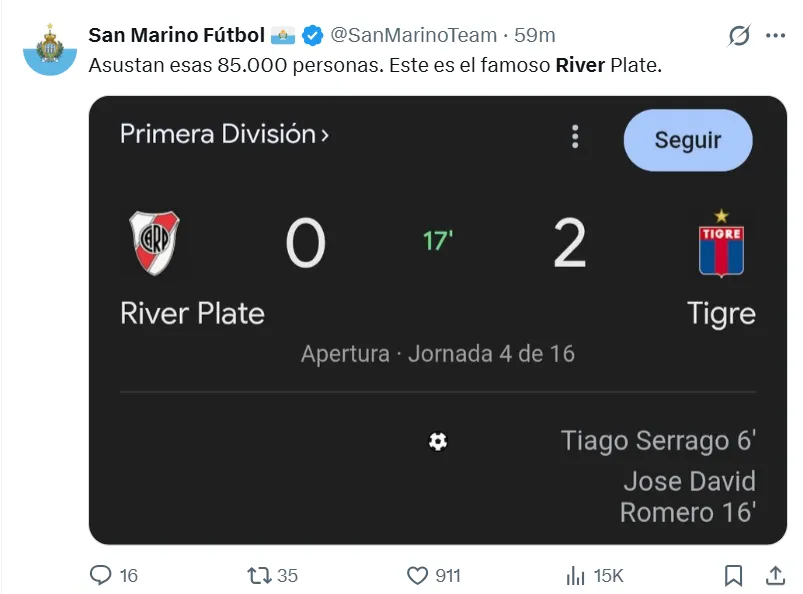Image resolution: width=803 pixels, height=594 pixels.
Task: Open Grok slash circle icon
Action: tap(739, 36)
